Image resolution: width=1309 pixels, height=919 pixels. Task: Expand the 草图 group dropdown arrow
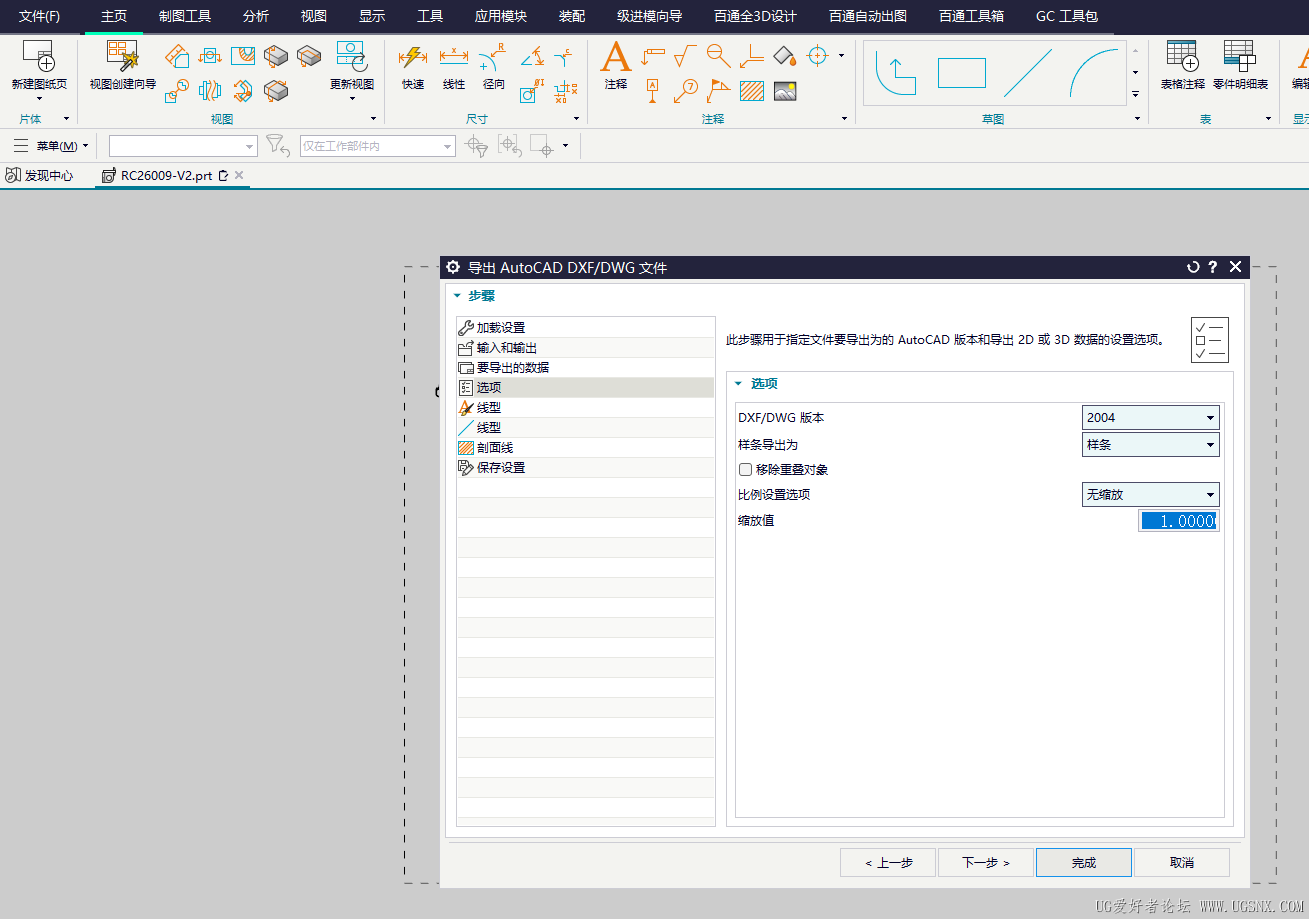1138,119
